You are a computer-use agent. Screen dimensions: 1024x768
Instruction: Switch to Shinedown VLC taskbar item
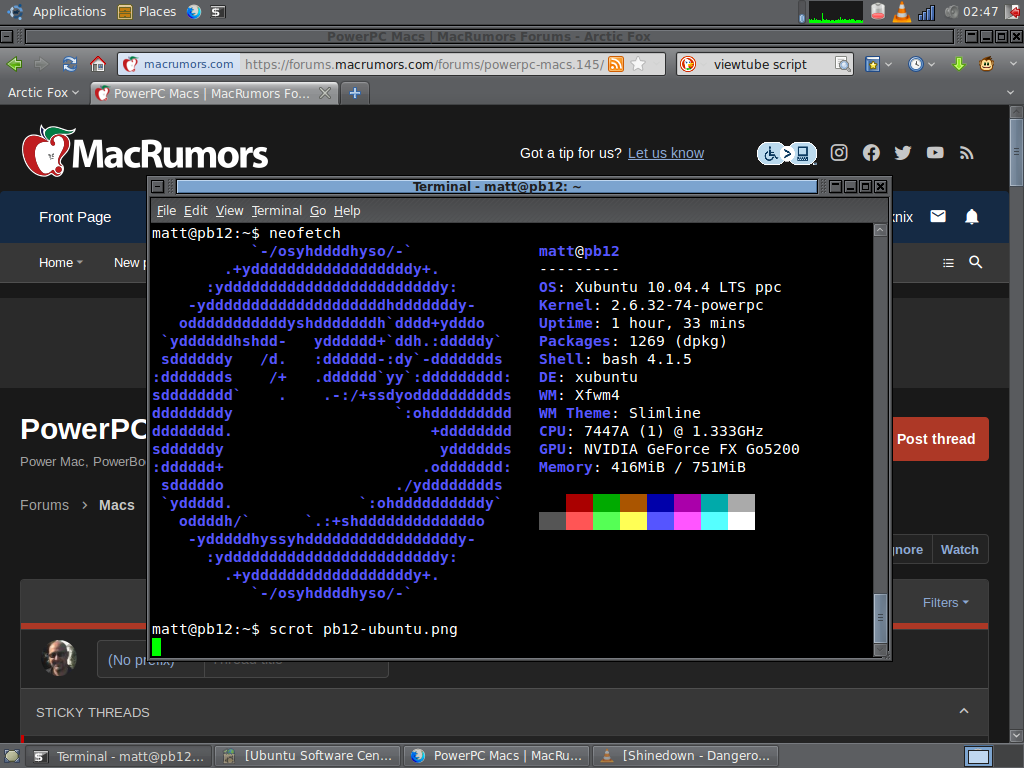(686, 756)
